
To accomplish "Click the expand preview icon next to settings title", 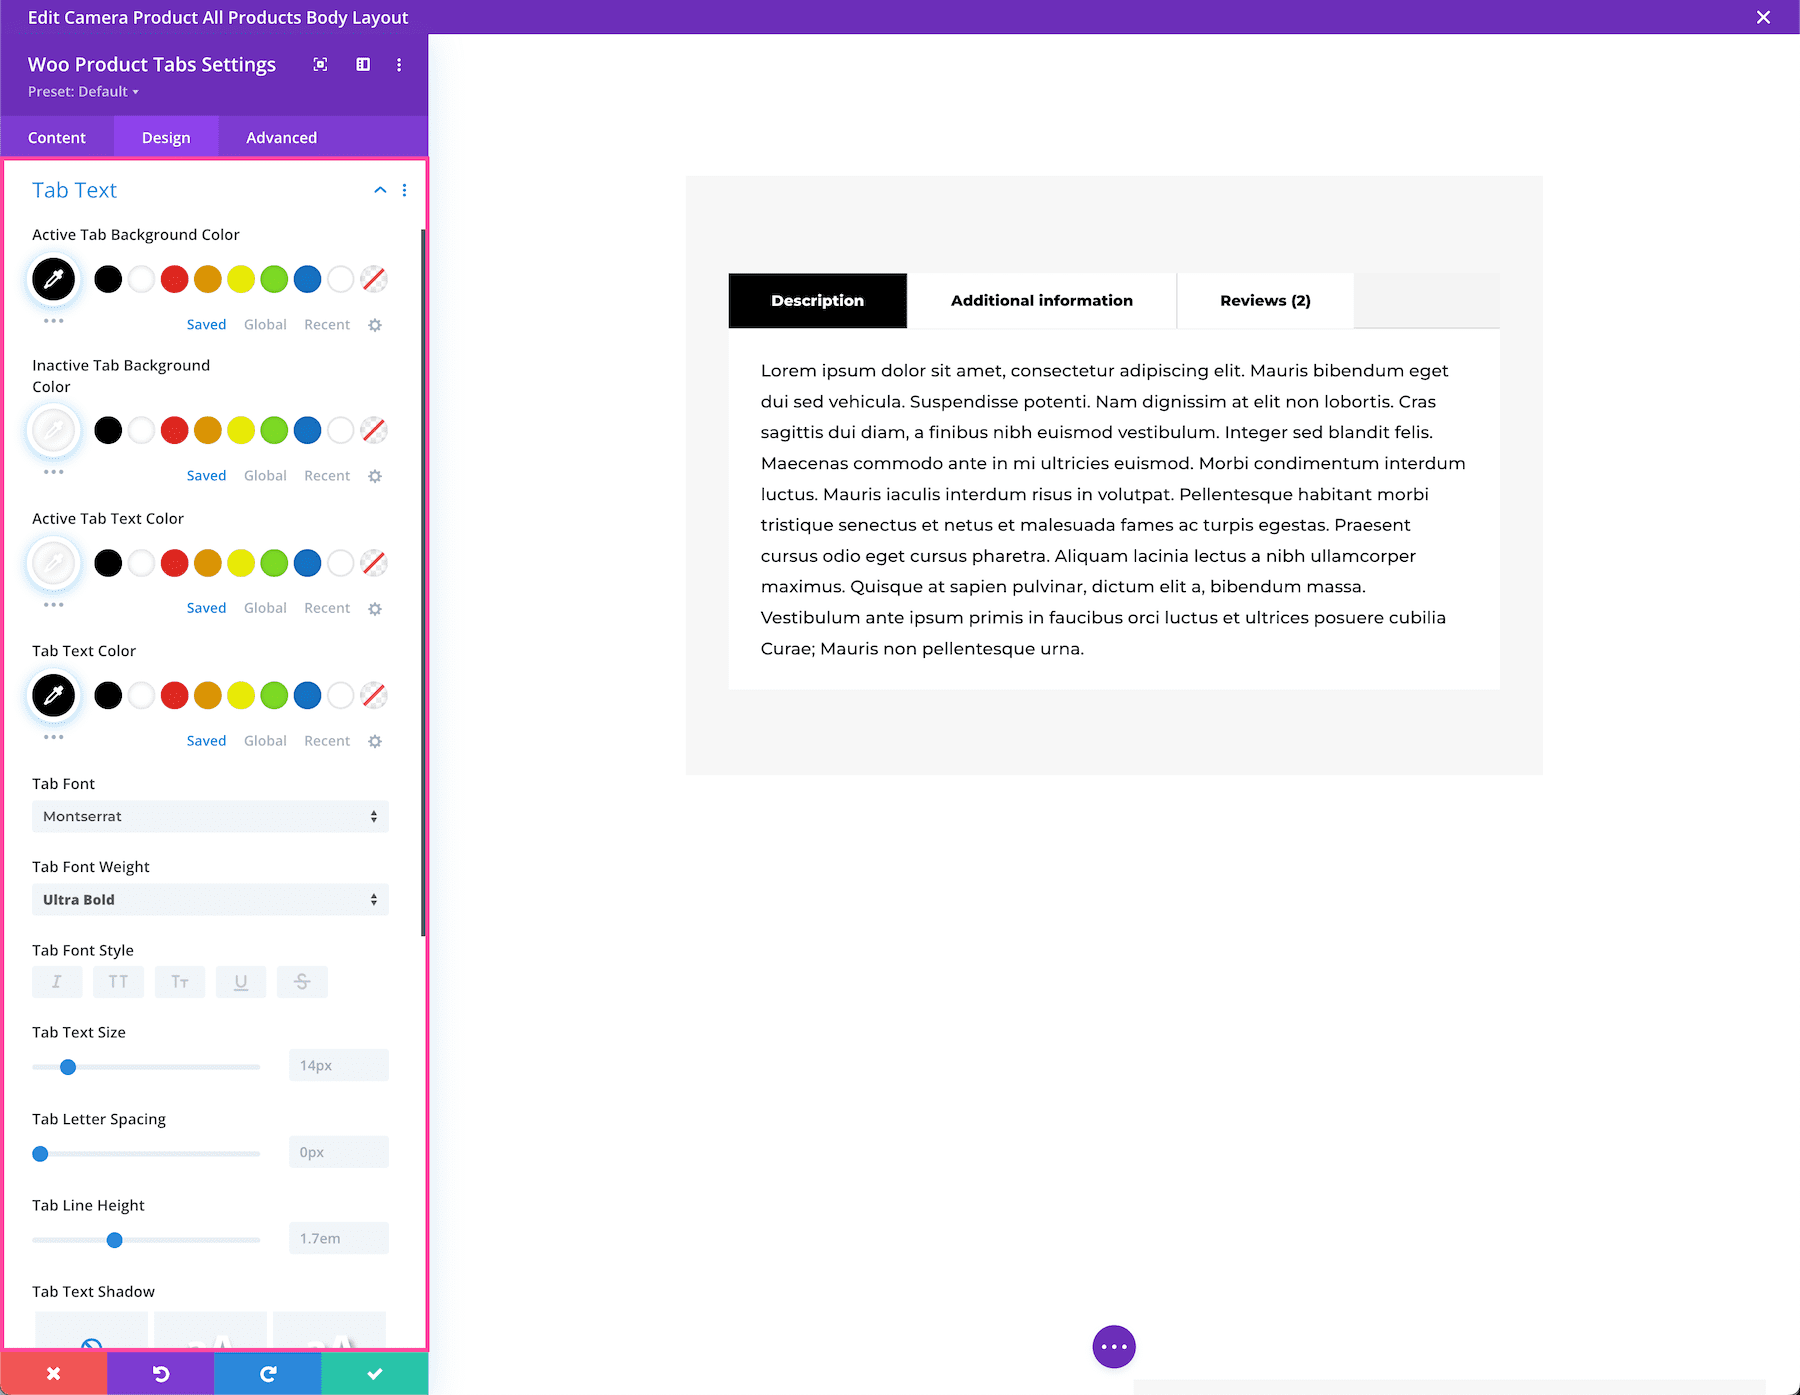I will click(x=320, y=64).
